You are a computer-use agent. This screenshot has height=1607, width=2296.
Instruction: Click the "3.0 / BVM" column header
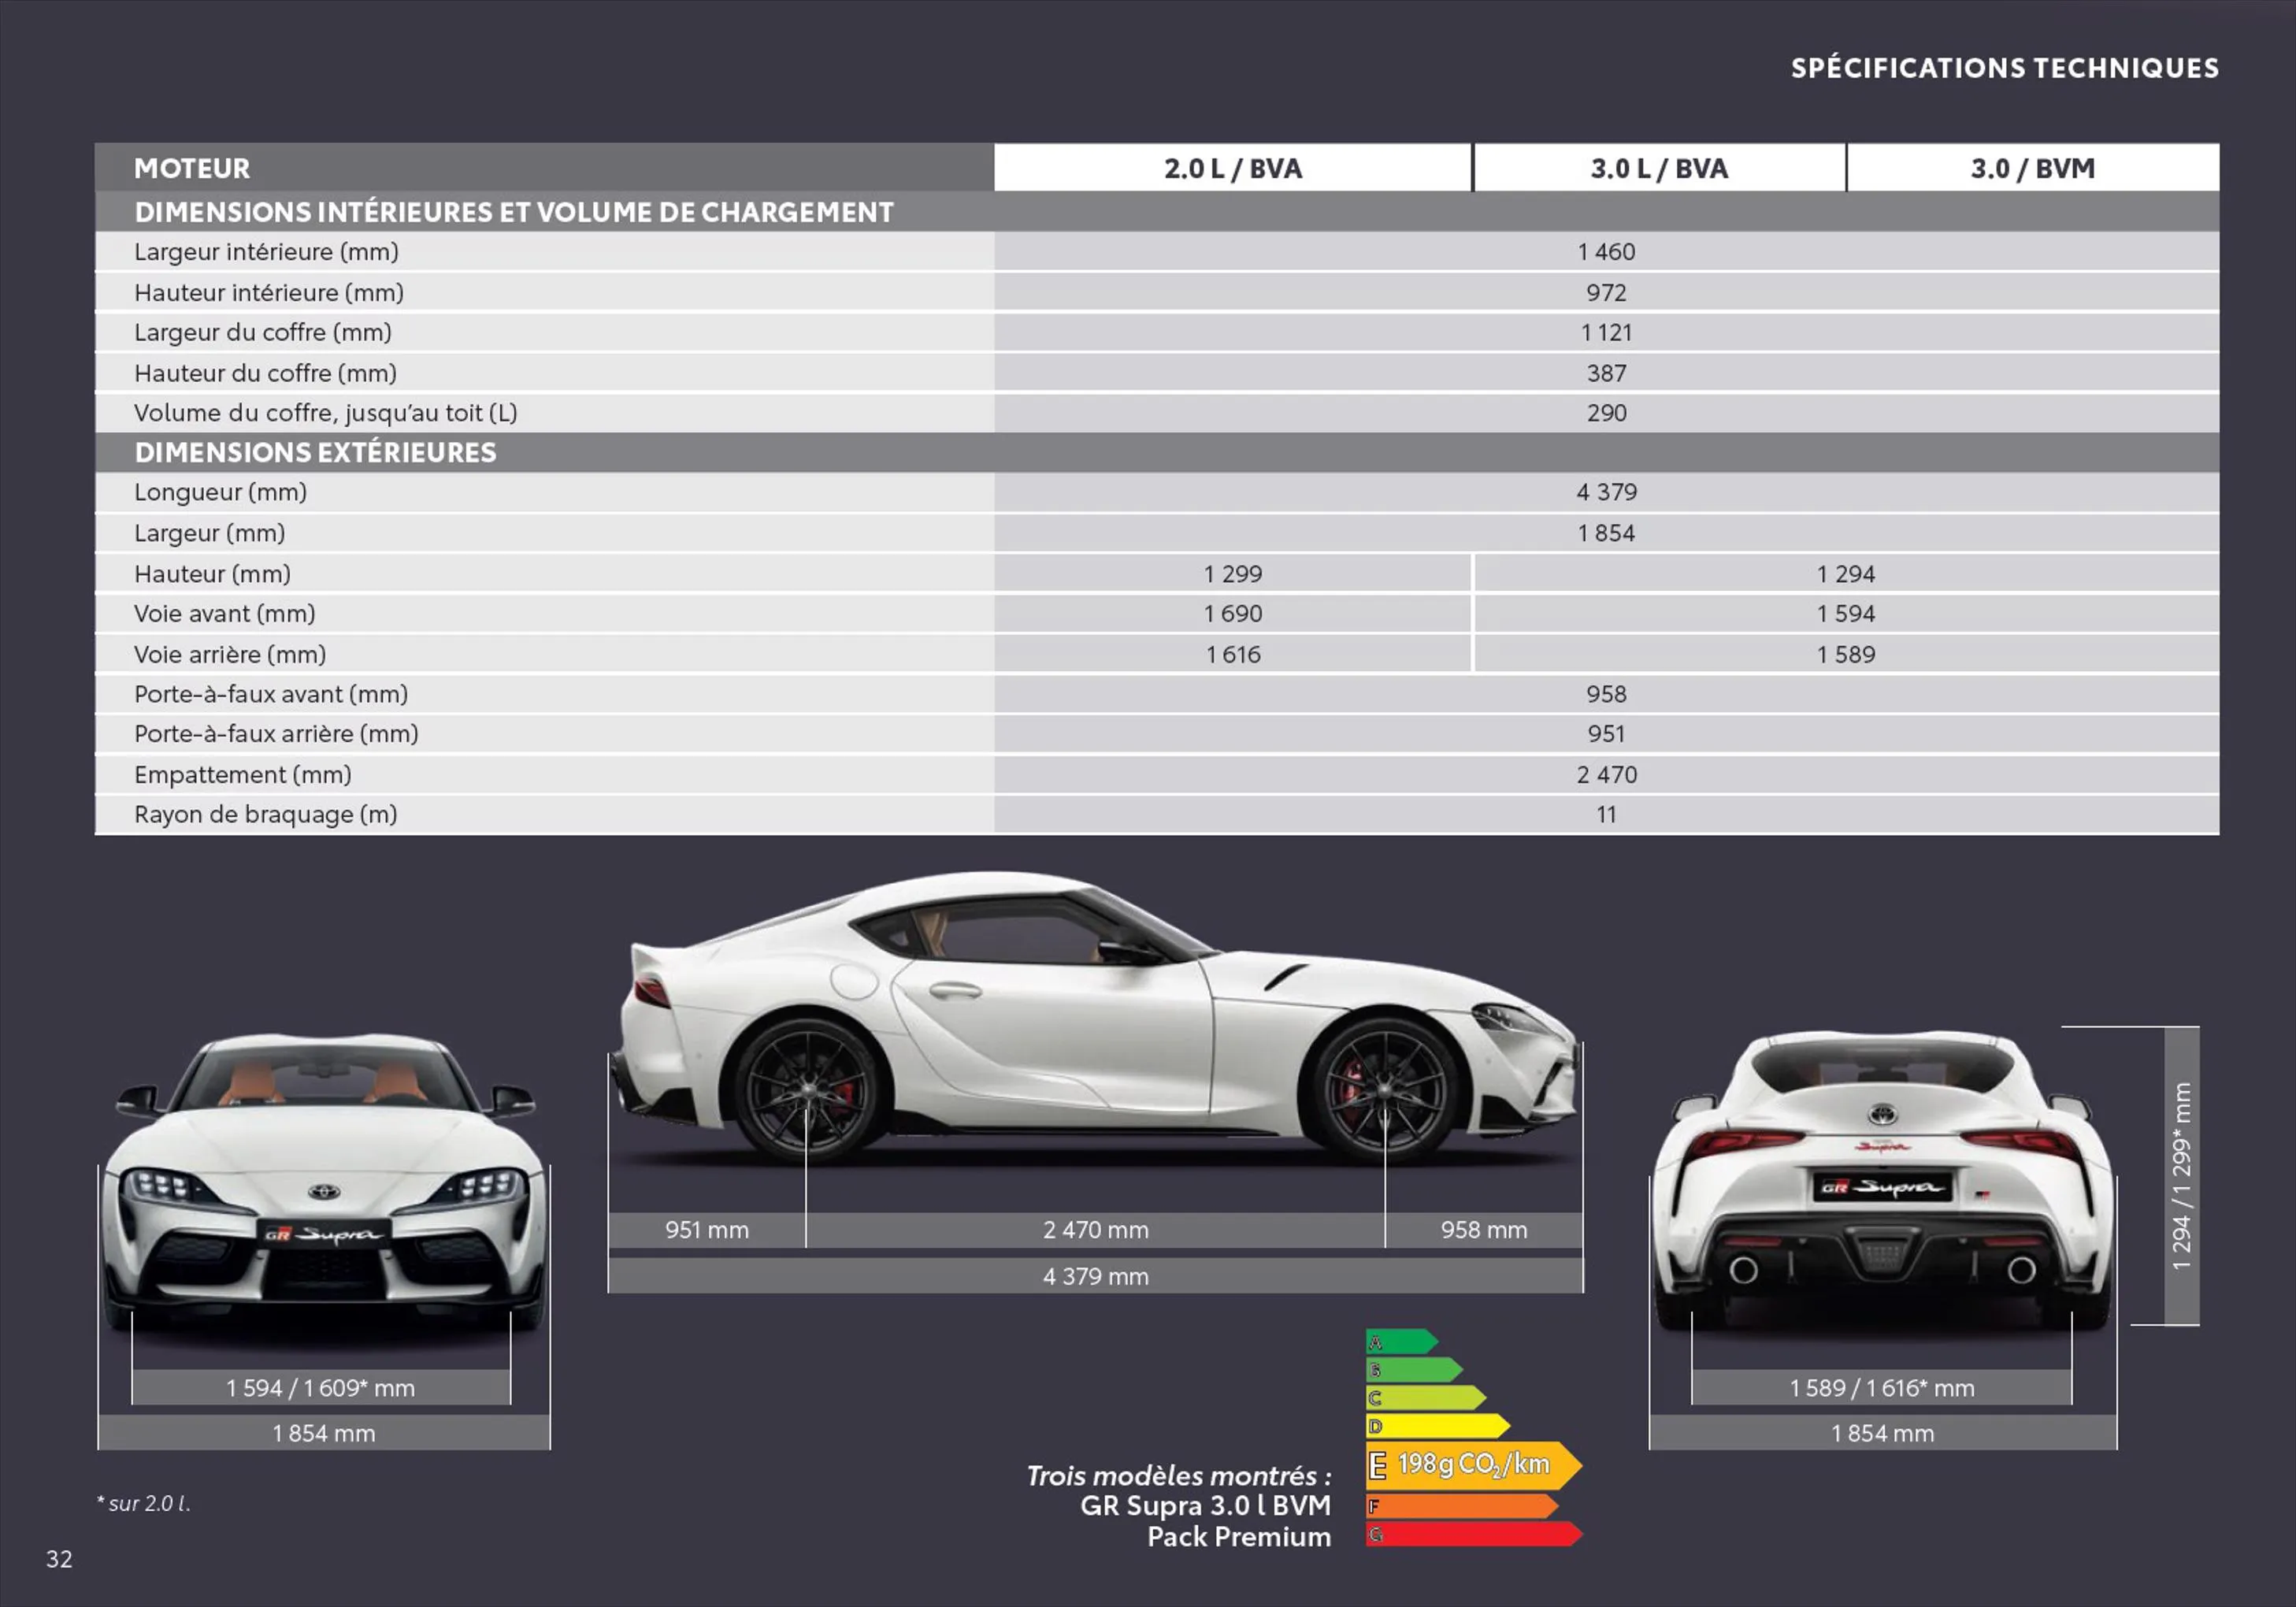click(x=2033, y=168)
